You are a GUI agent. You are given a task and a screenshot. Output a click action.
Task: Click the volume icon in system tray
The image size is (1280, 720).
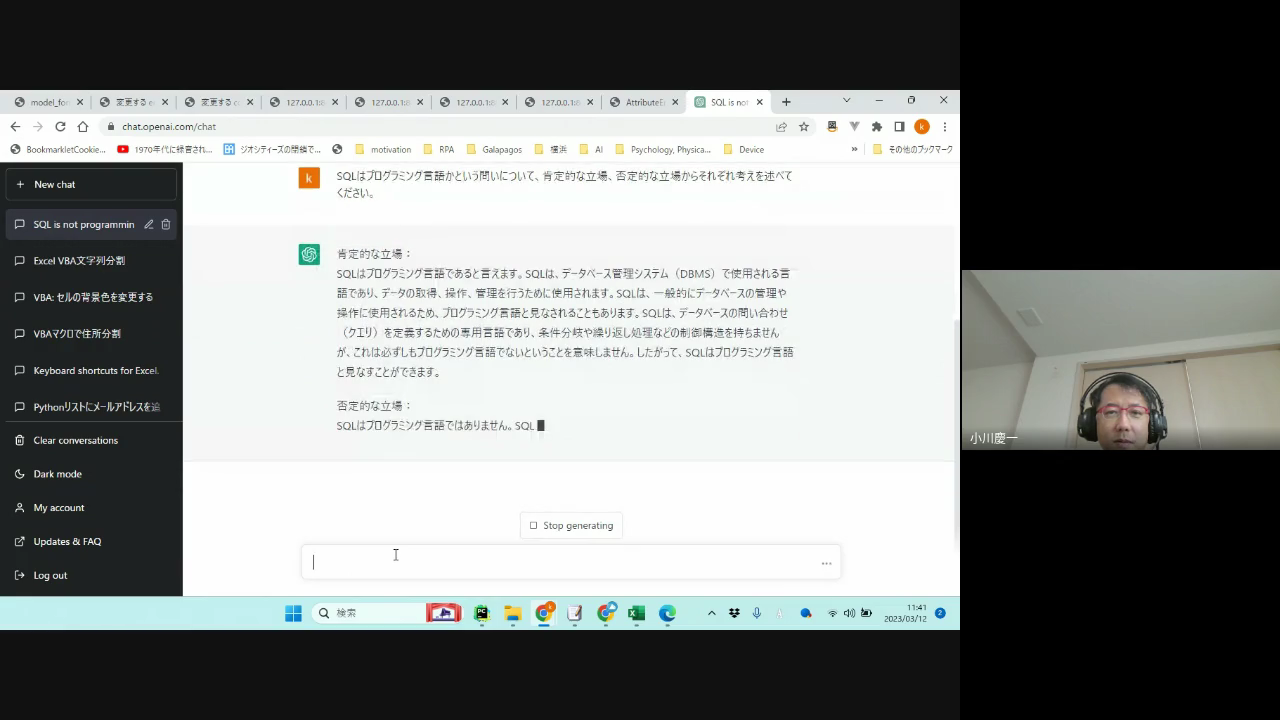click(x=849, y=613)
